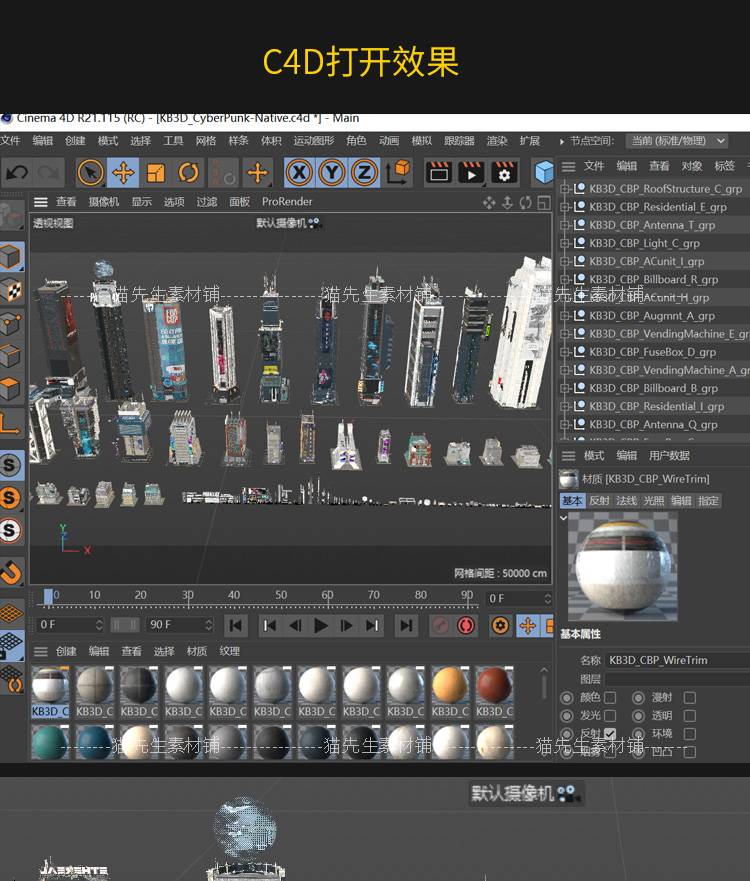Select the Live Selection tool

tap(90, 172)
